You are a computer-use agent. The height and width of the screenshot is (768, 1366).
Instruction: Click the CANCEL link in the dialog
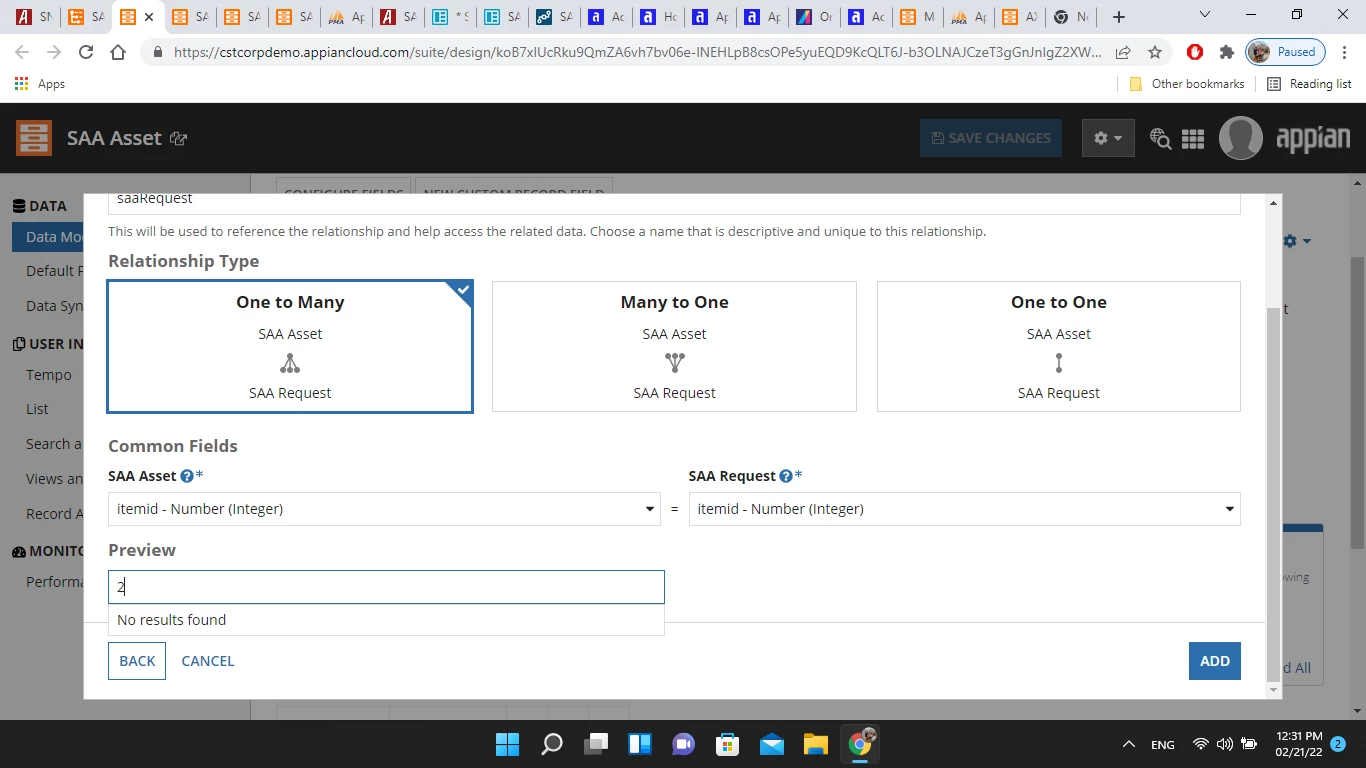pos(208,661)
